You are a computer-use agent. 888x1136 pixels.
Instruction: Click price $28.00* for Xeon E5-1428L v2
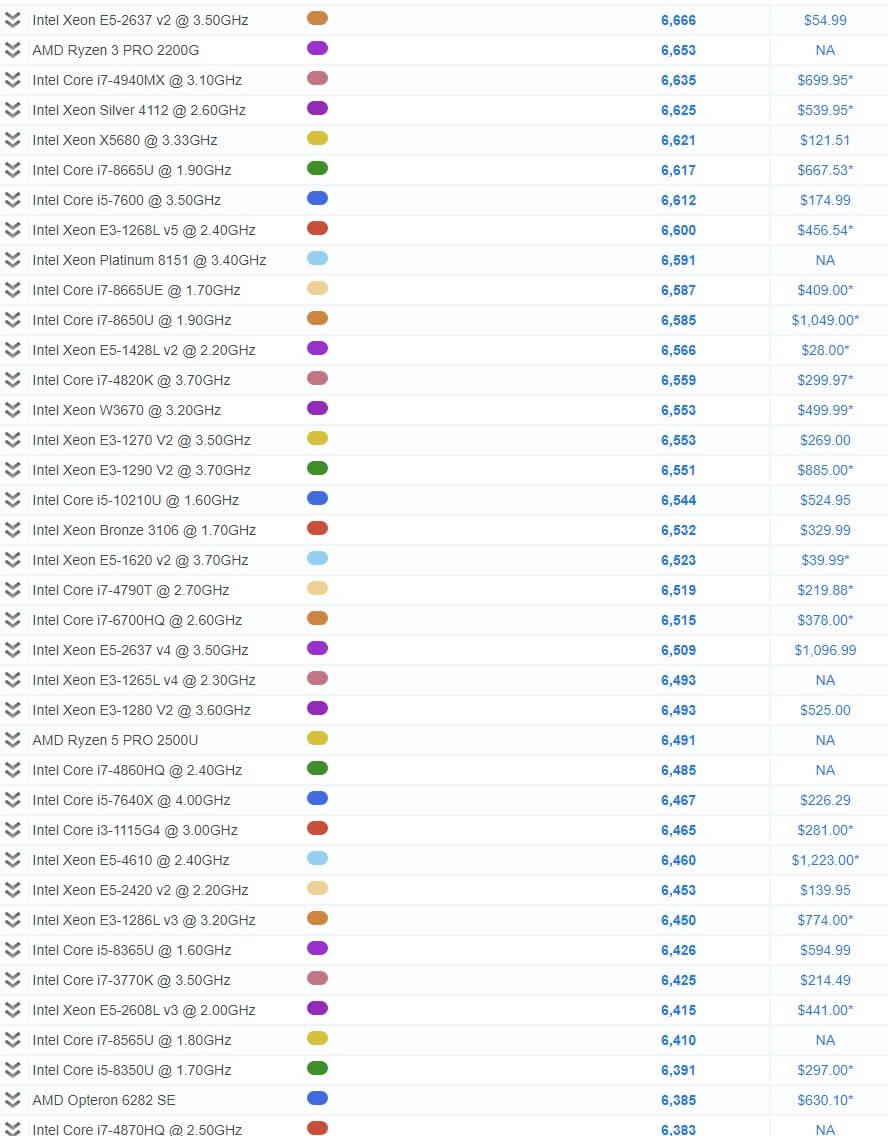click(x=825, y=350)
